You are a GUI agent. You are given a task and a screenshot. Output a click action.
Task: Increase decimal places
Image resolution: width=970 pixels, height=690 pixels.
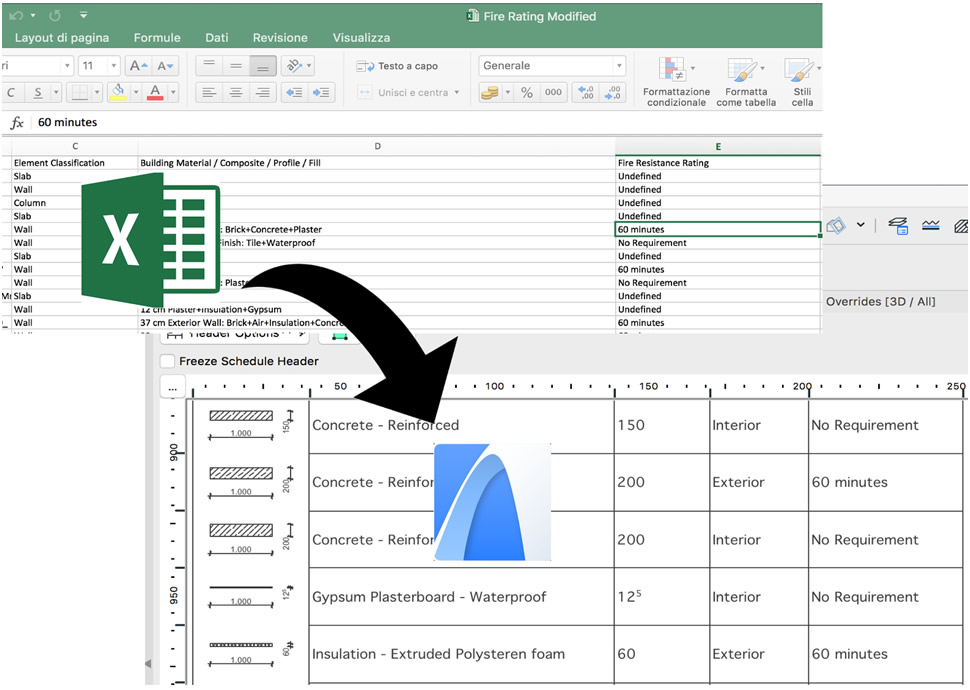[585, 92]
